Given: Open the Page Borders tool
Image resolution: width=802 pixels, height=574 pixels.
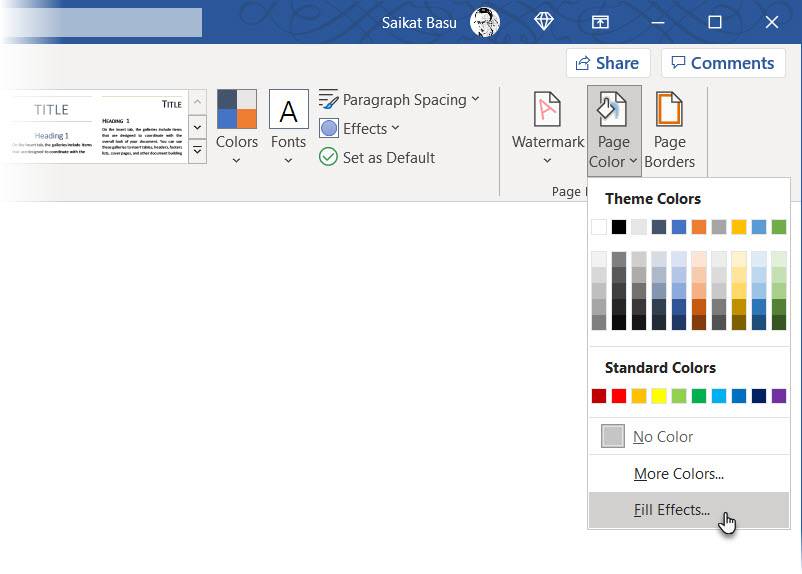Looking at the screenshot, I should pyautogui.click(x=669, y=110).
